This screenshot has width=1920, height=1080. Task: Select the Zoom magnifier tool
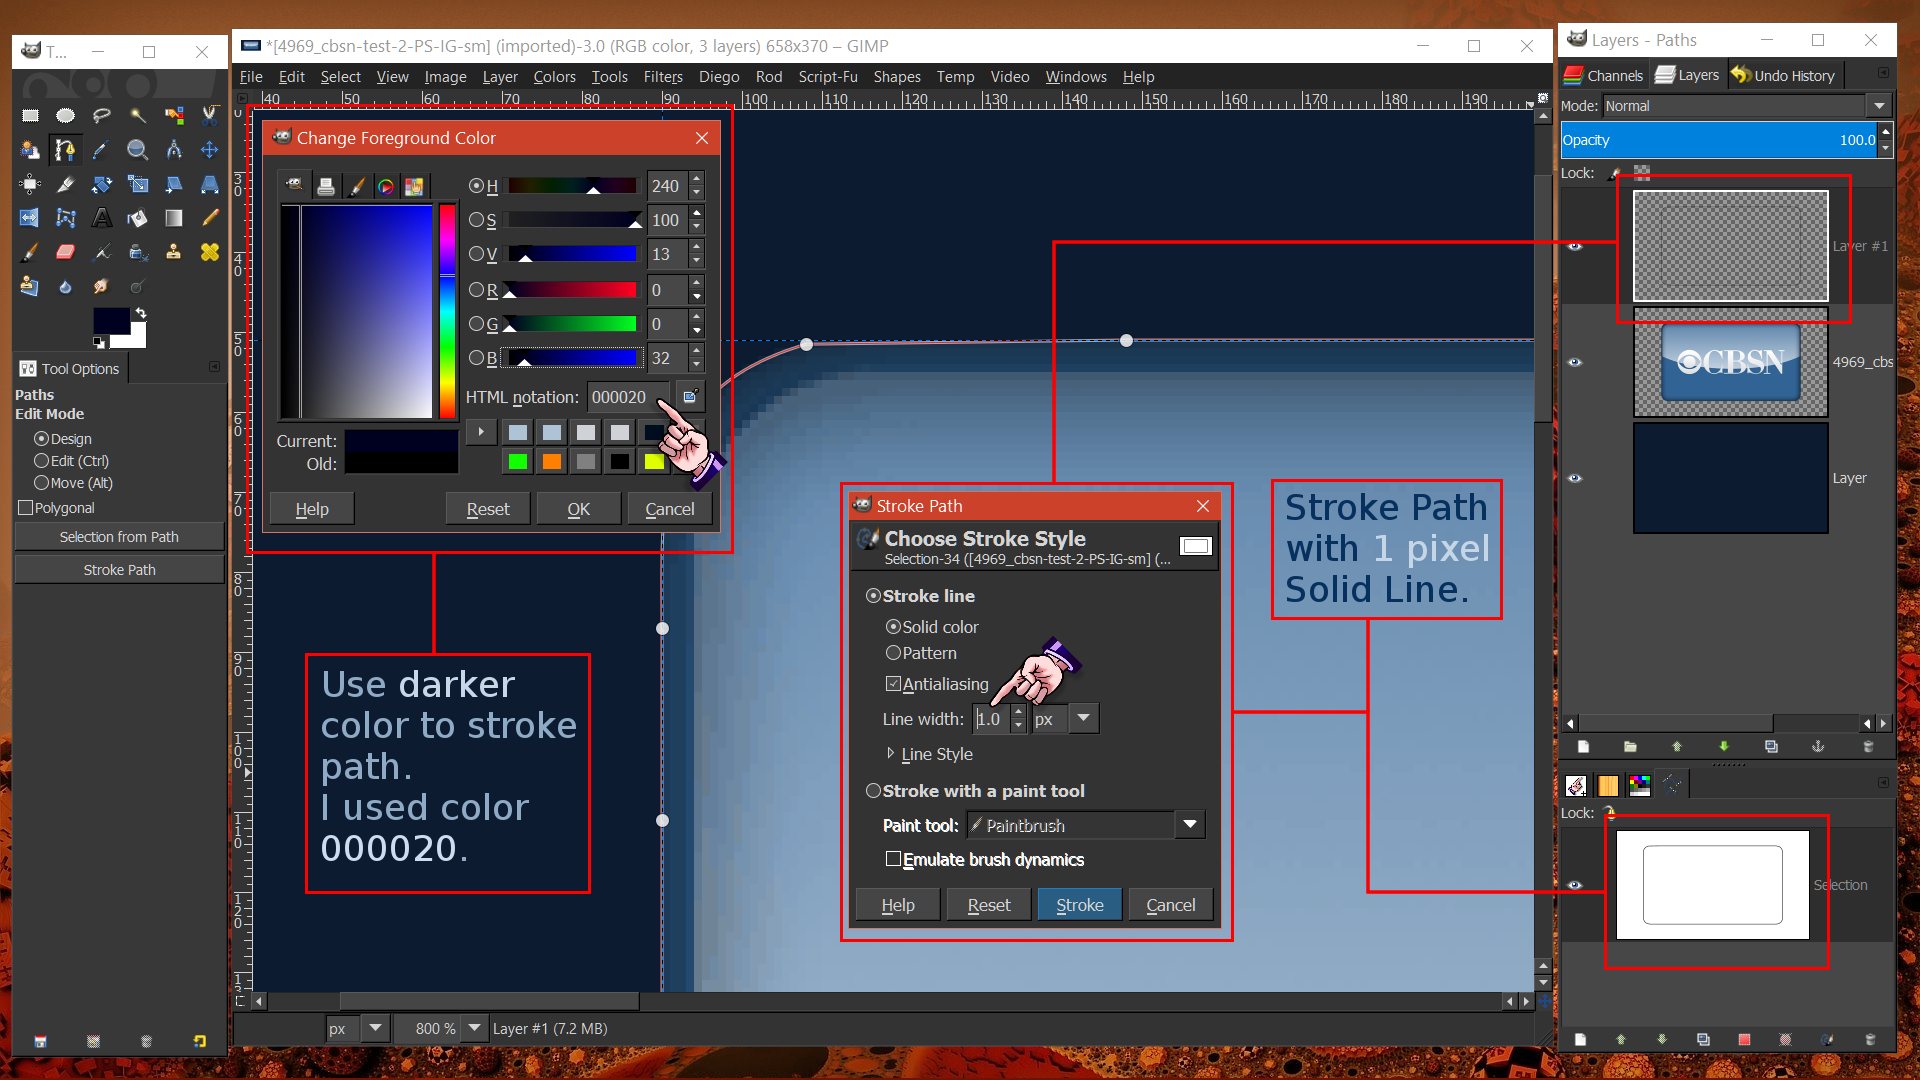pos(138,150)
